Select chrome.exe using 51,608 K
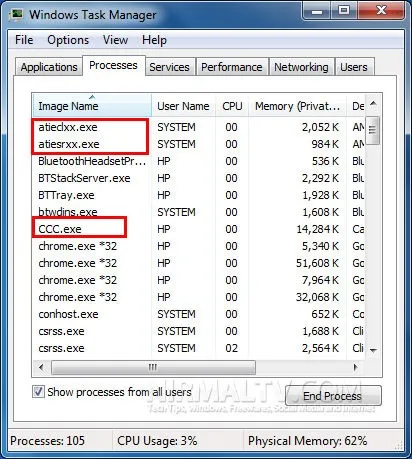Image resolution: width=412 pixels, height=459 pixels. coord(198,263)
